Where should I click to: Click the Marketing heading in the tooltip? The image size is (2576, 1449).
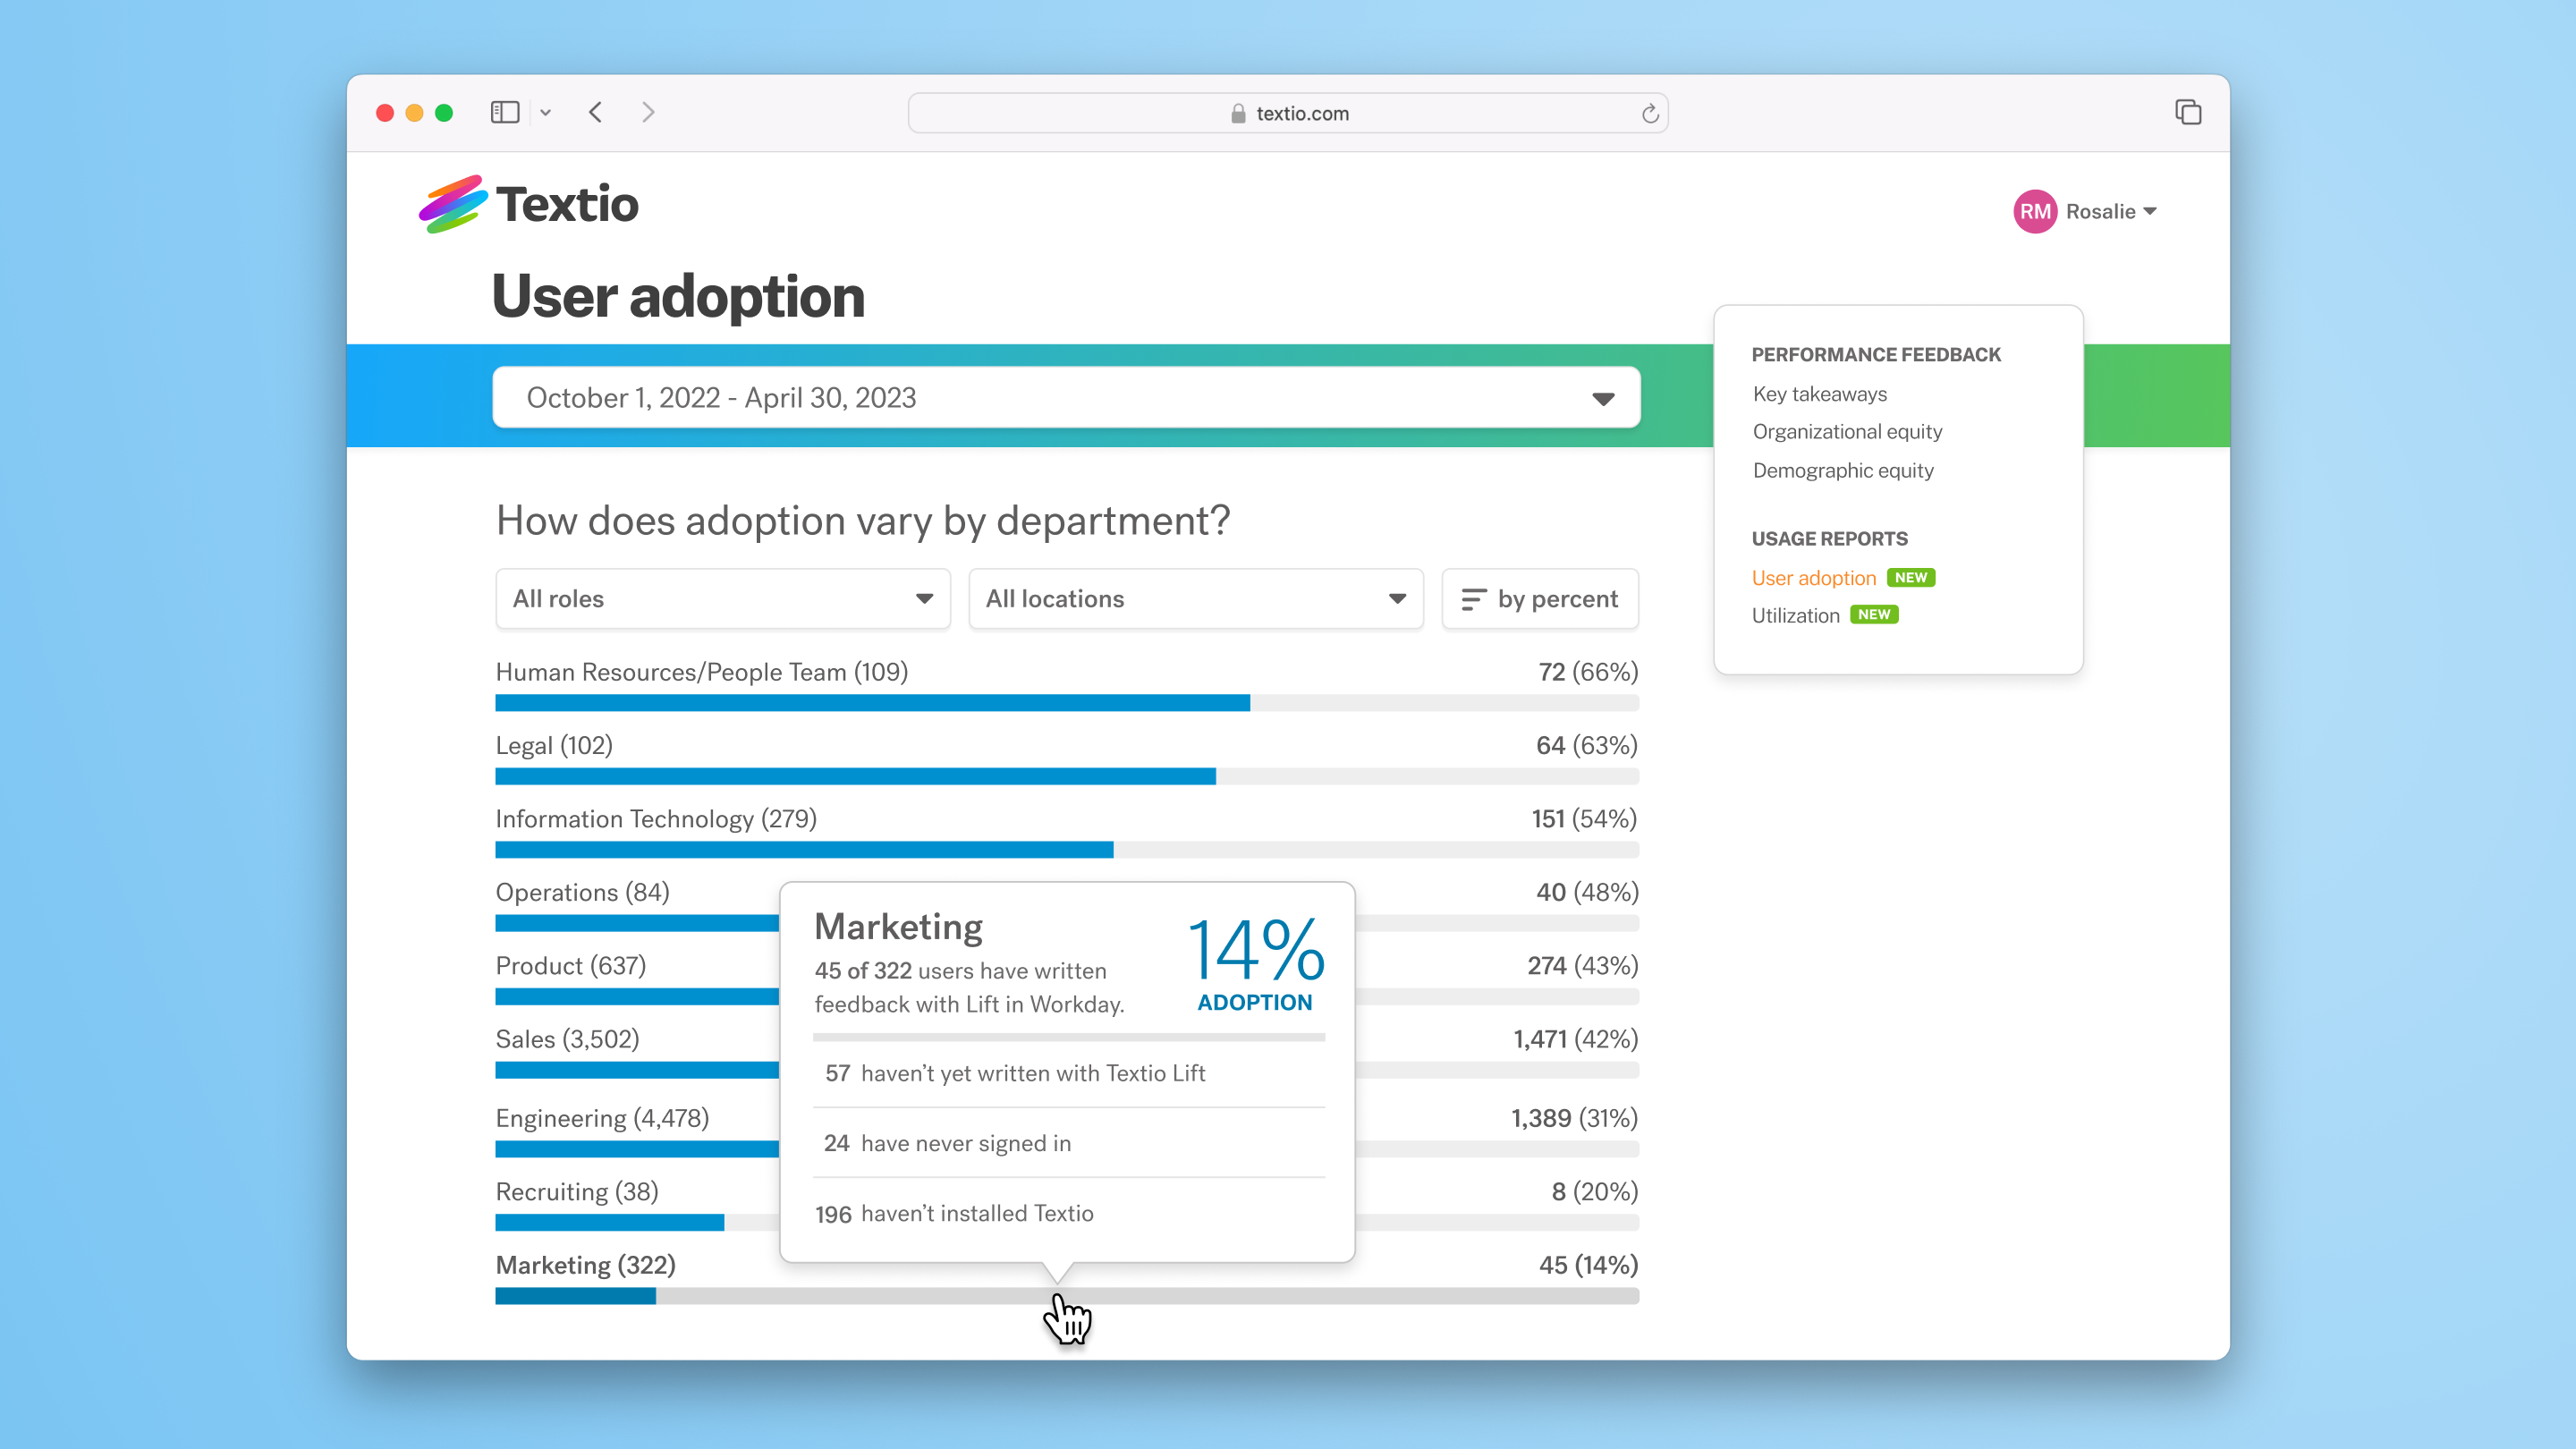898,927
